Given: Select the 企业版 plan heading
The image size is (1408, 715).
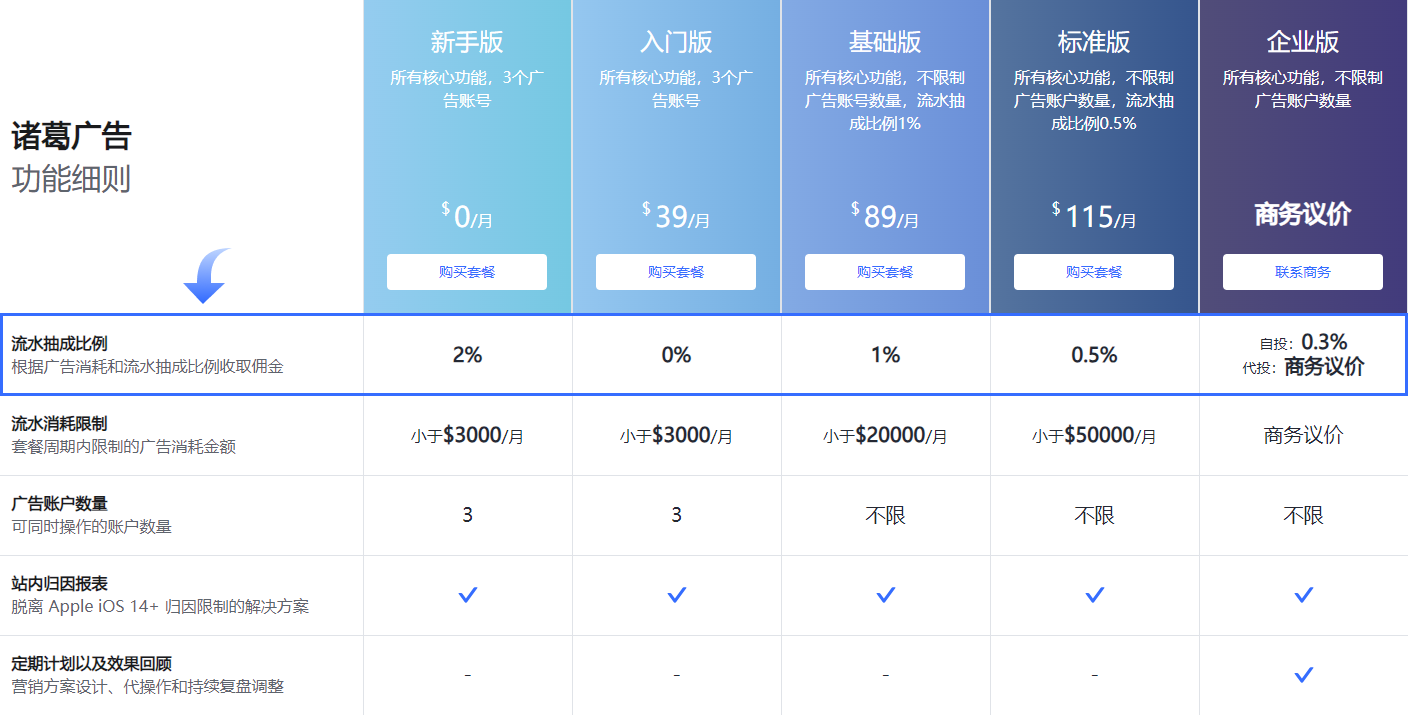Looking at the screenshot, I should coord(1303,42).
